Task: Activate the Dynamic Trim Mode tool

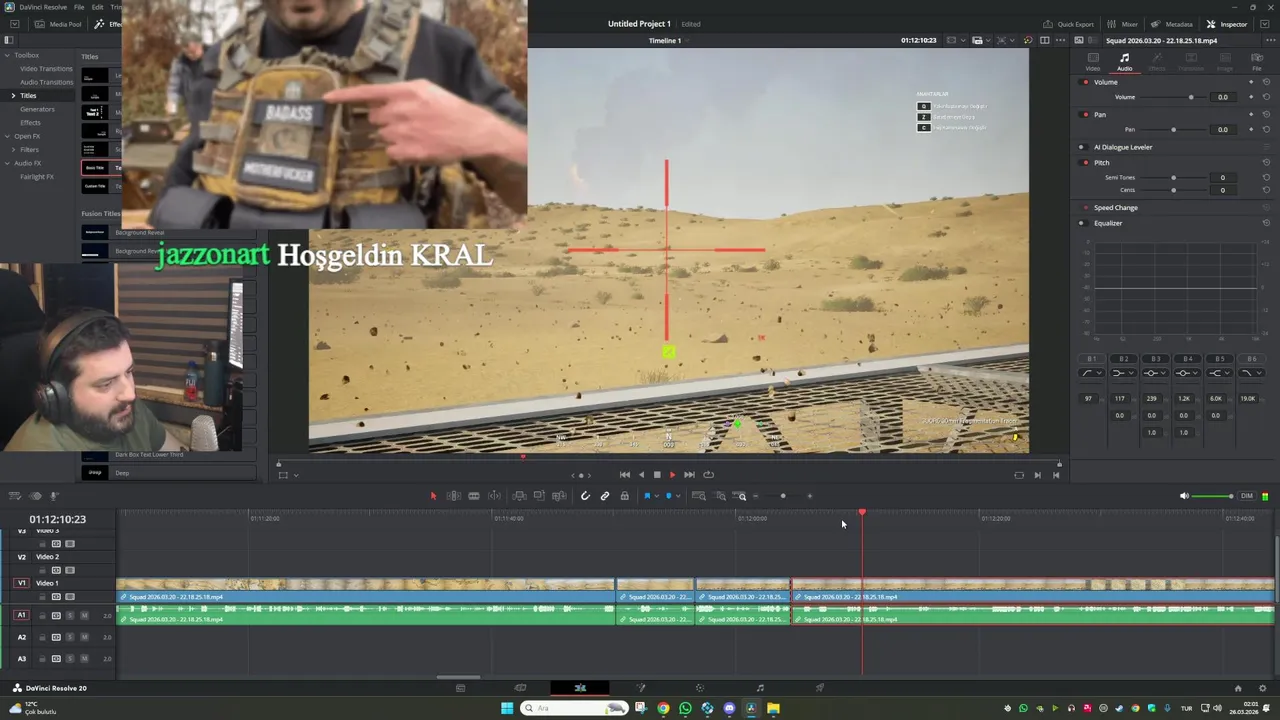Action: pos(474,496)
